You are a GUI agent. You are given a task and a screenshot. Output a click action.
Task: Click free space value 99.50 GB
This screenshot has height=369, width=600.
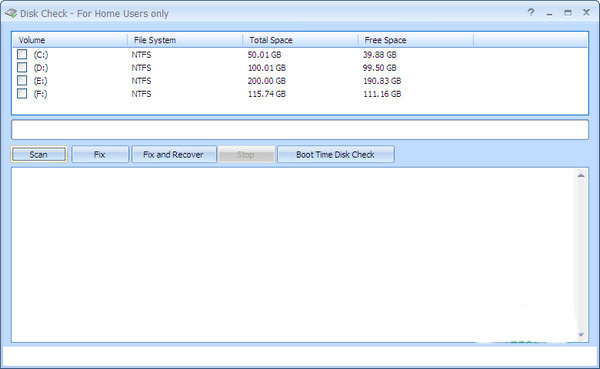click(x=380, y=68)
